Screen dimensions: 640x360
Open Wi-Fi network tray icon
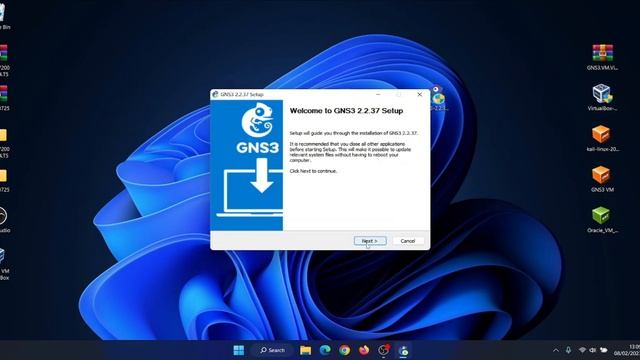[582, 350]
